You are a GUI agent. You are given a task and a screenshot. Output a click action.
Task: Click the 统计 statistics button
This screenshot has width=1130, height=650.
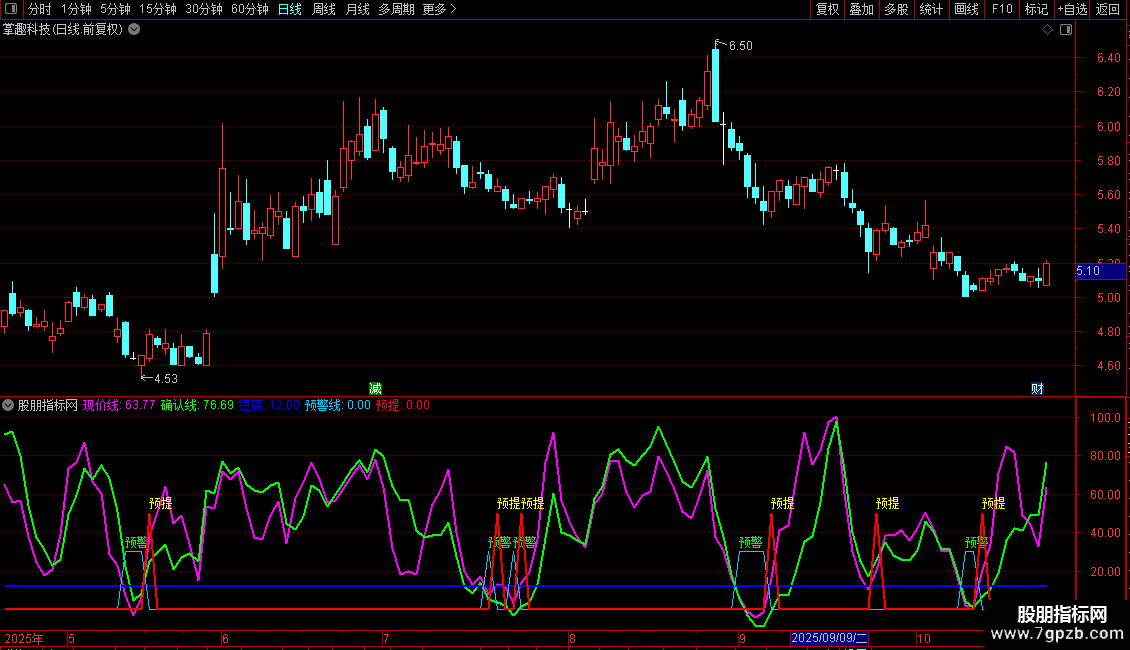pyautogui.click(x=931, y=9)
